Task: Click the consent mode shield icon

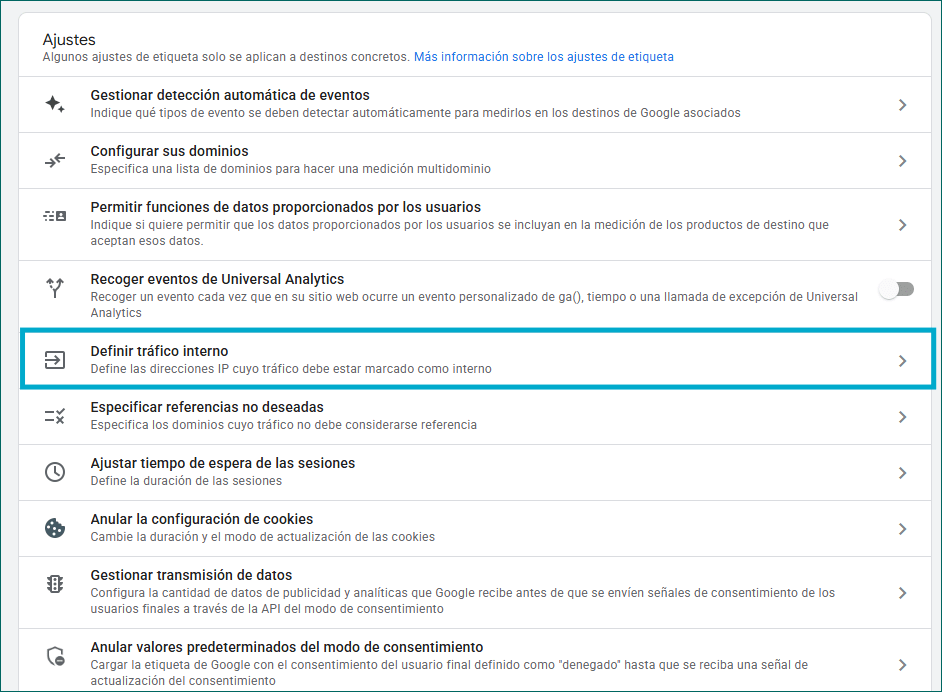Action: pyautogui.click(x=55, y=657)
